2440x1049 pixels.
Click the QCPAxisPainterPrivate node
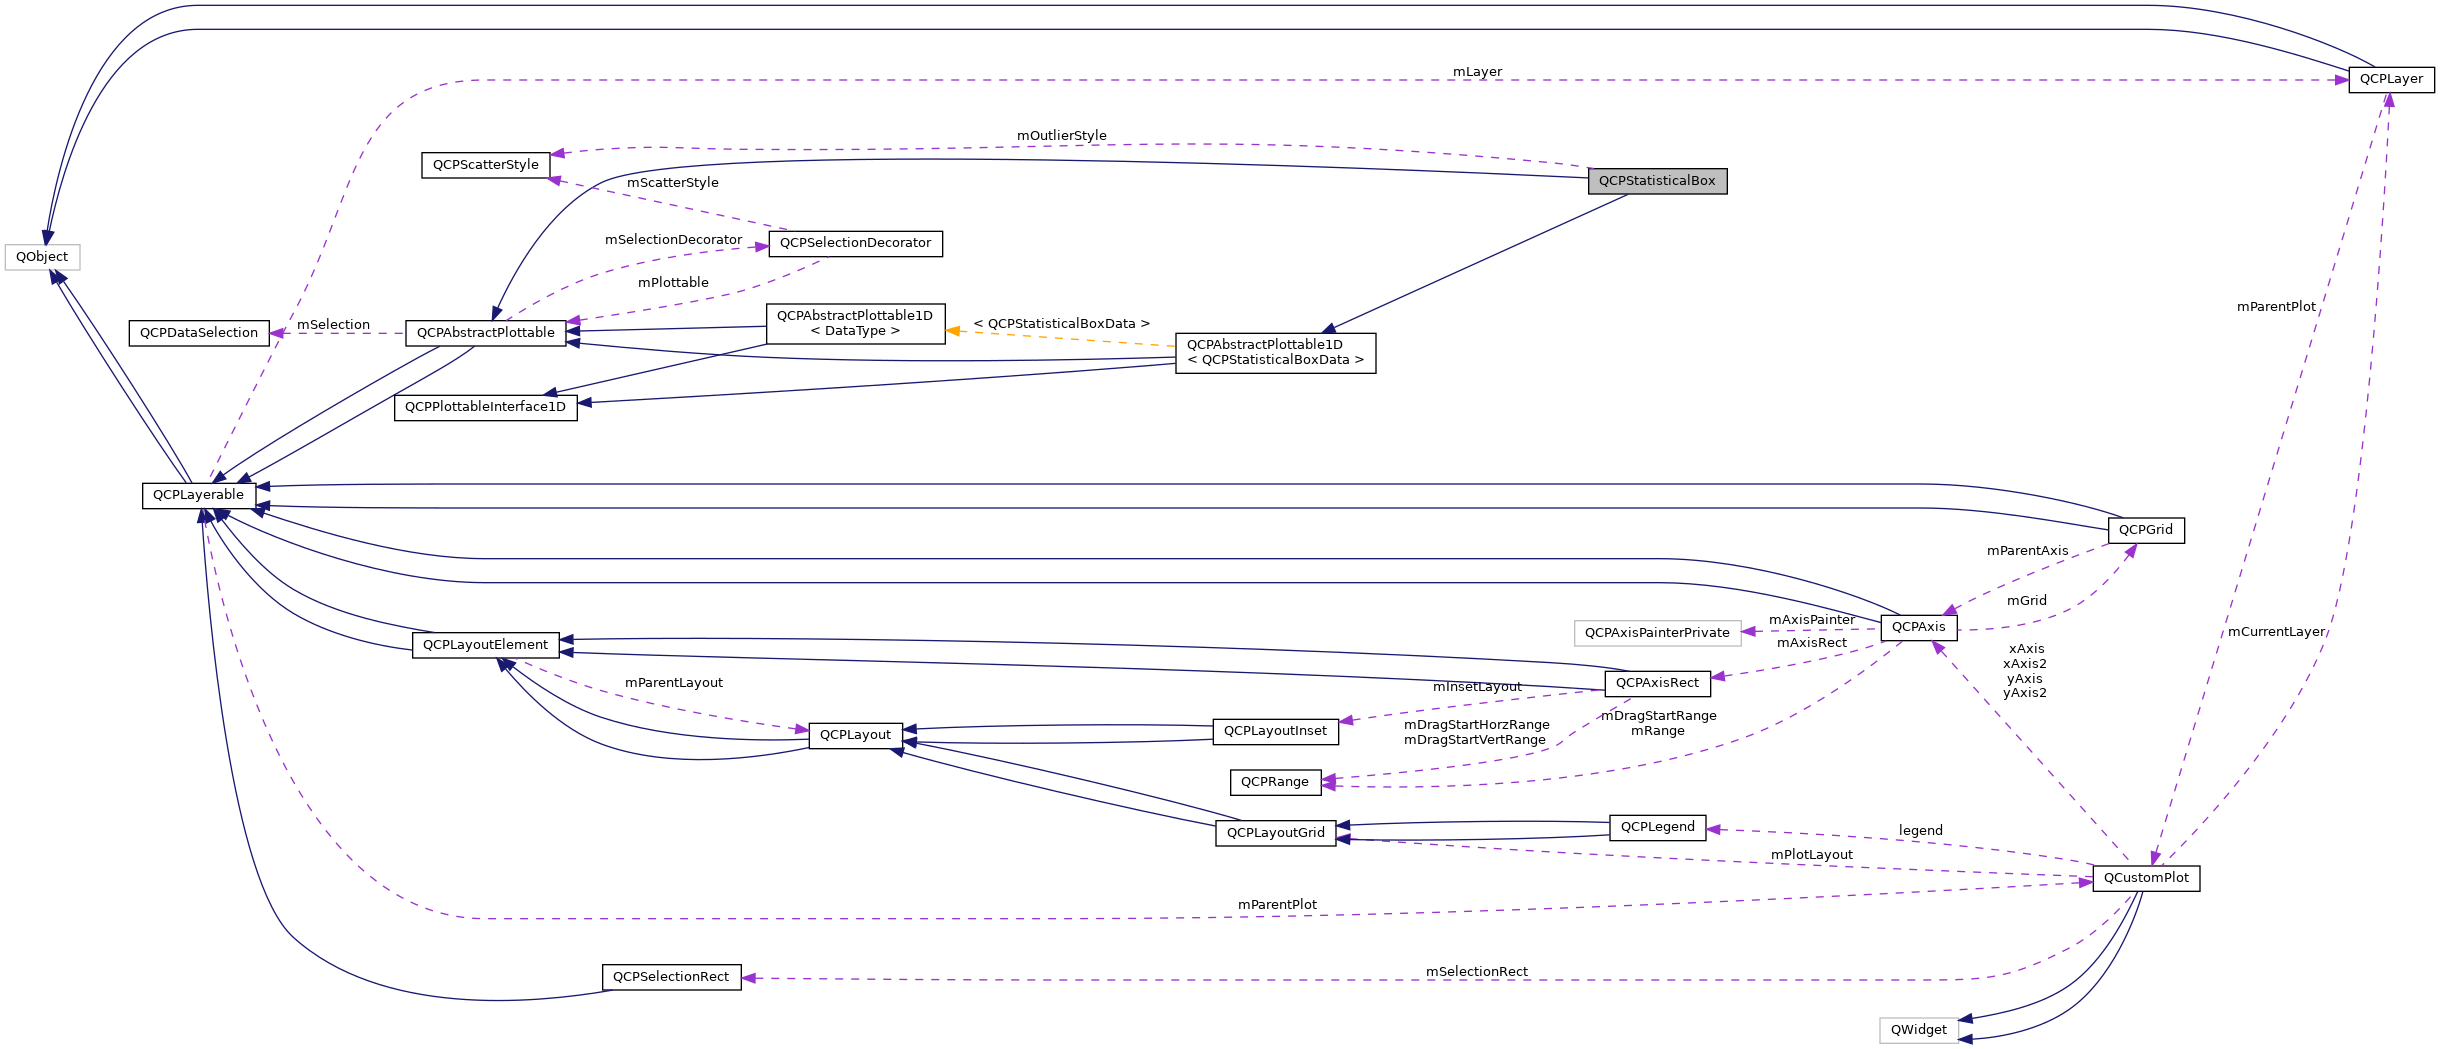1657,632
